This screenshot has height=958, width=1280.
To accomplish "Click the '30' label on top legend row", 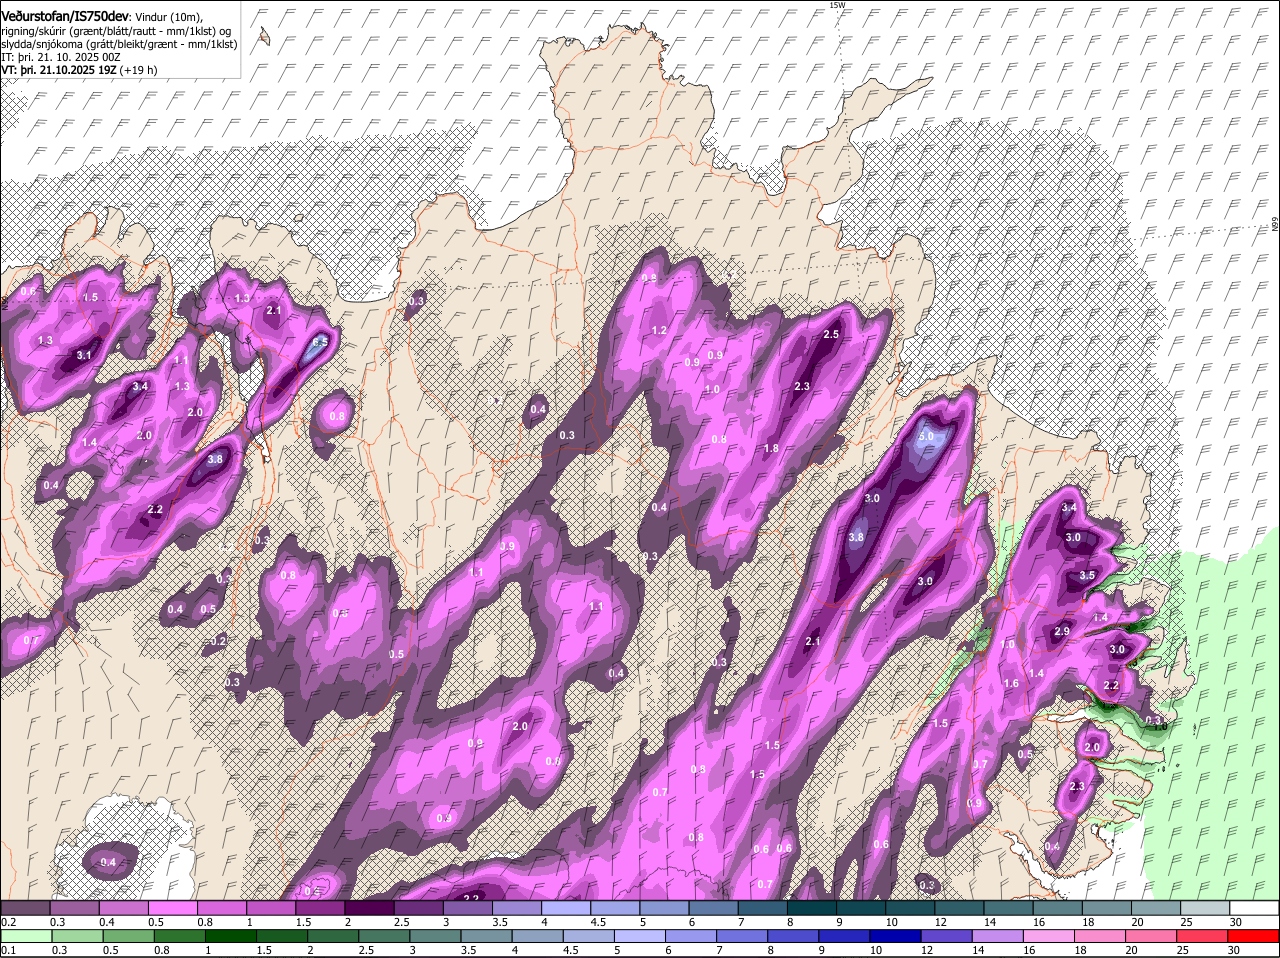I will 1236,922.
